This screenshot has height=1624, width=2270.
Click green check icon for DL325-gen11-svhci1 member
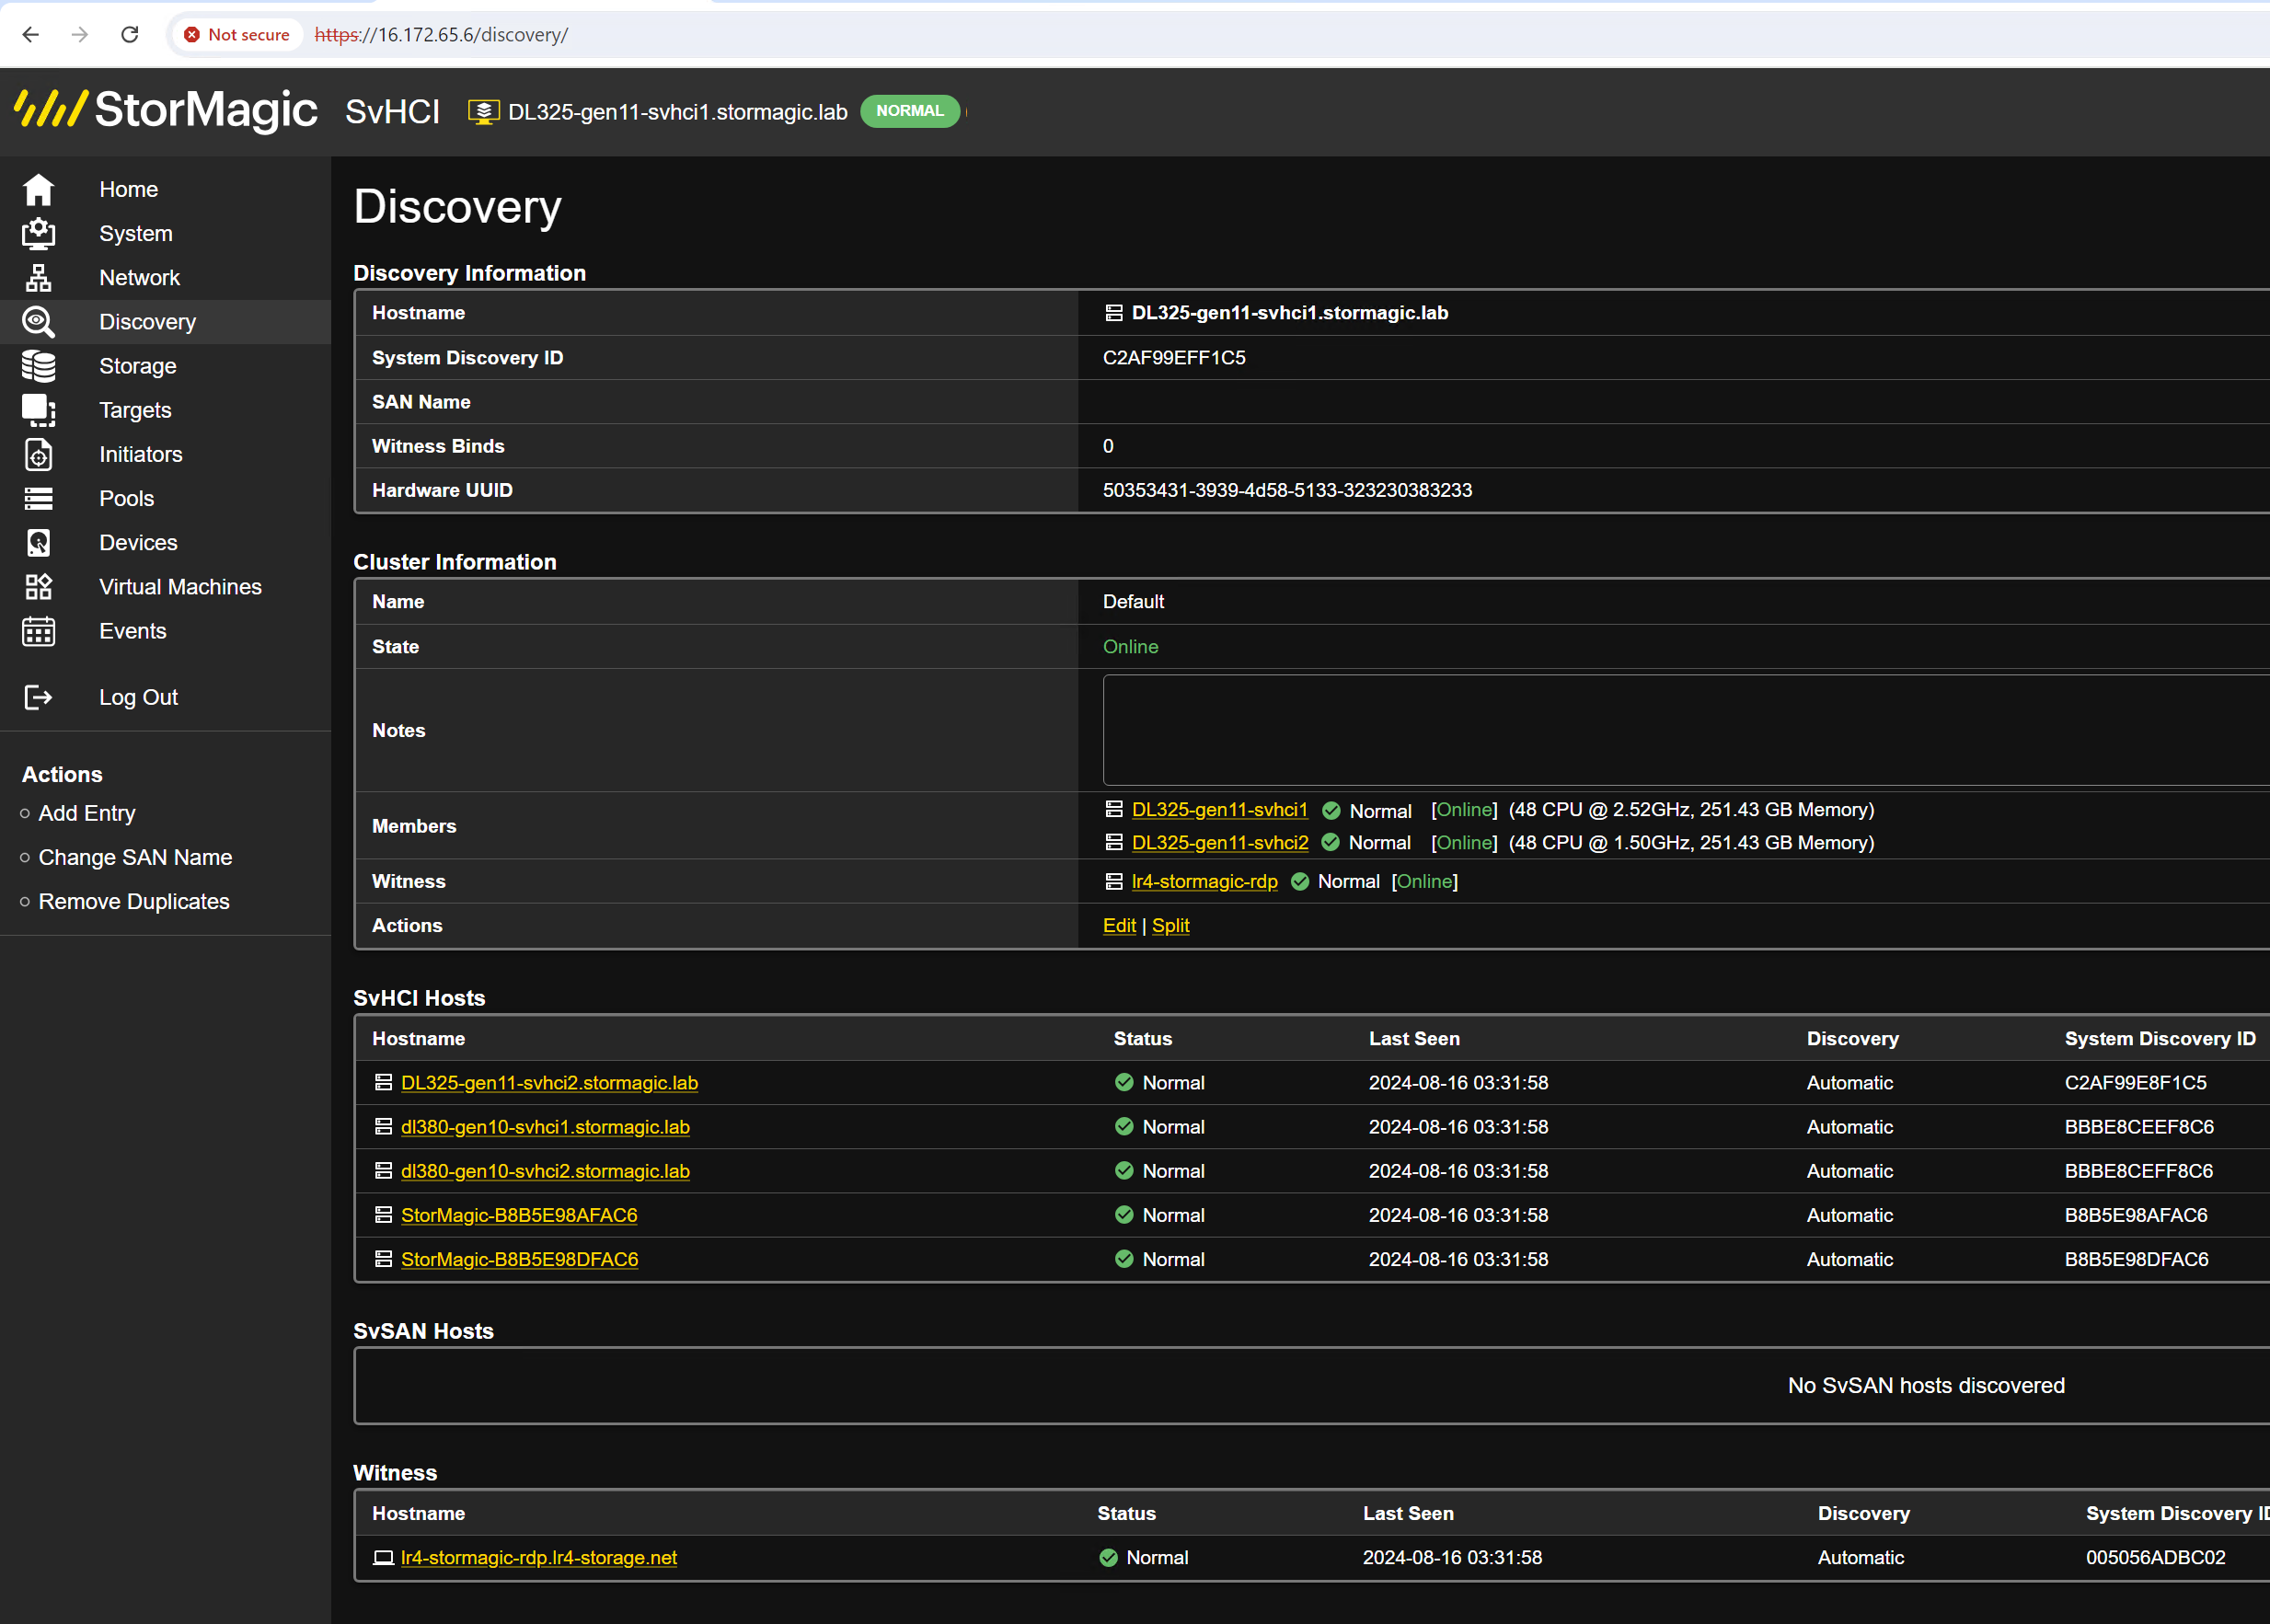pos(1331,810)
